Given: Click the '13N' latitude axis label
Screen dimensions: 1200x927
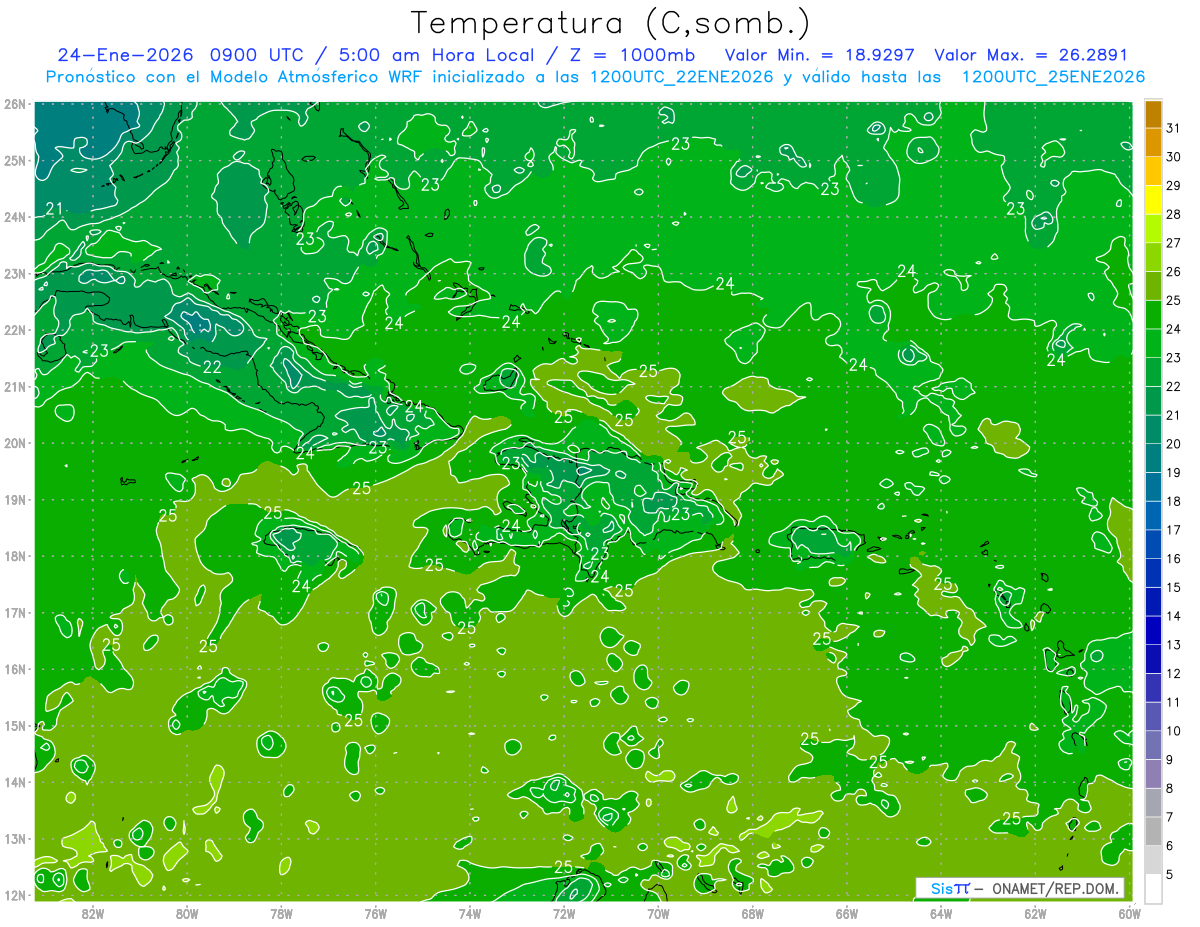Looking at the screenshot, I should [x=15, y=838].
